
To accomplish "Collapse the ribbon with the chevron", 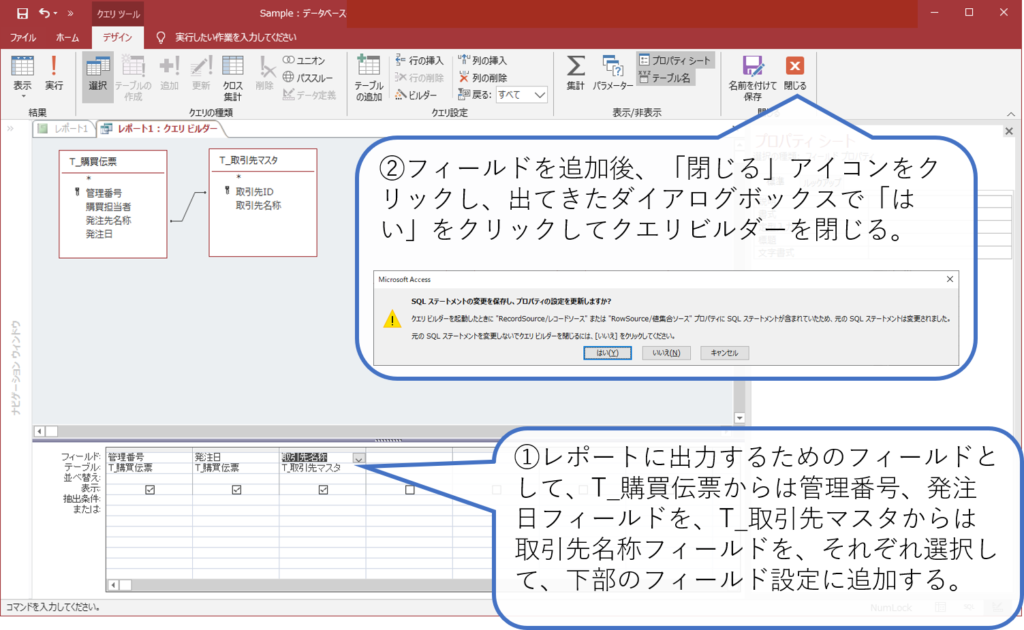I will (x=1011, y=114).
